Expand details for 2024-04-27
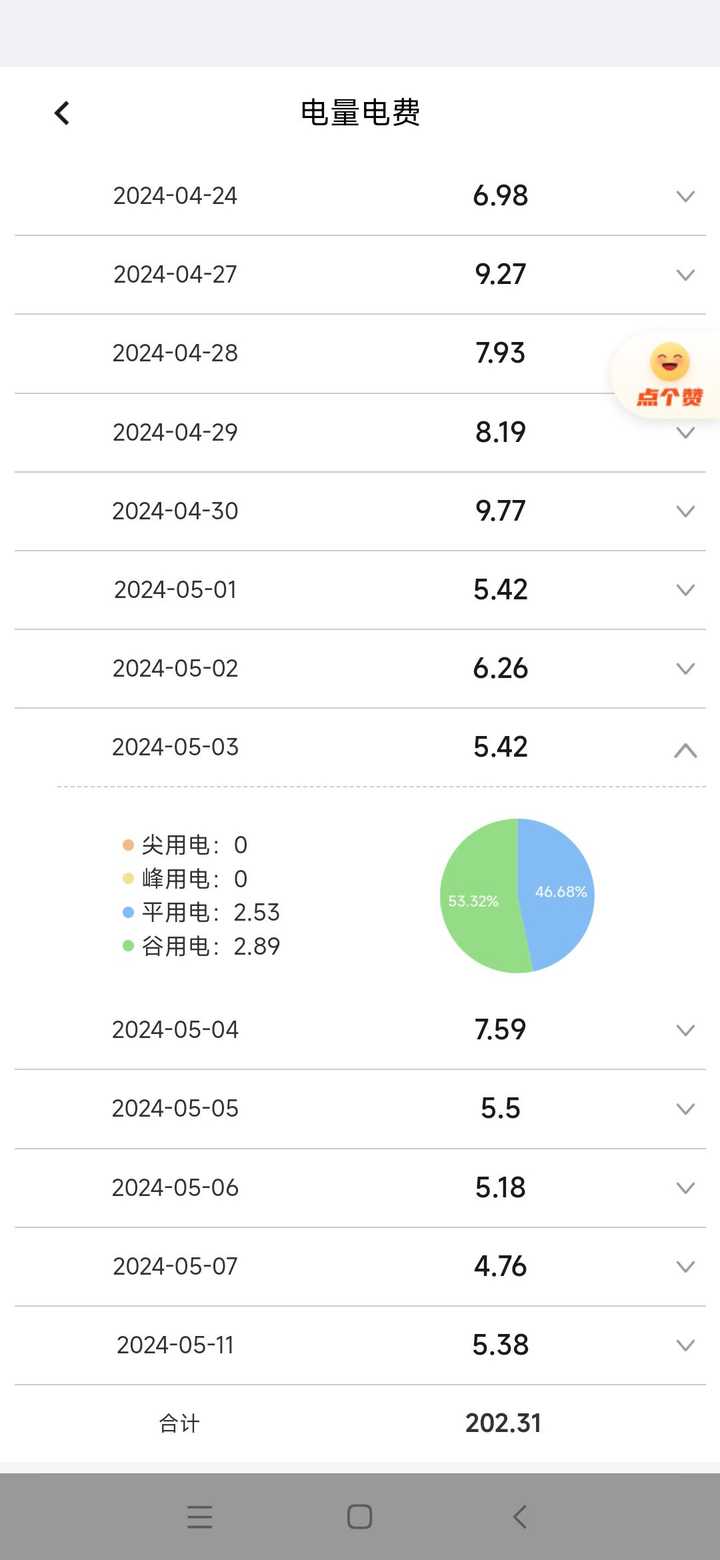Viewport: 720px width, 1560px height. click(685, 275)
